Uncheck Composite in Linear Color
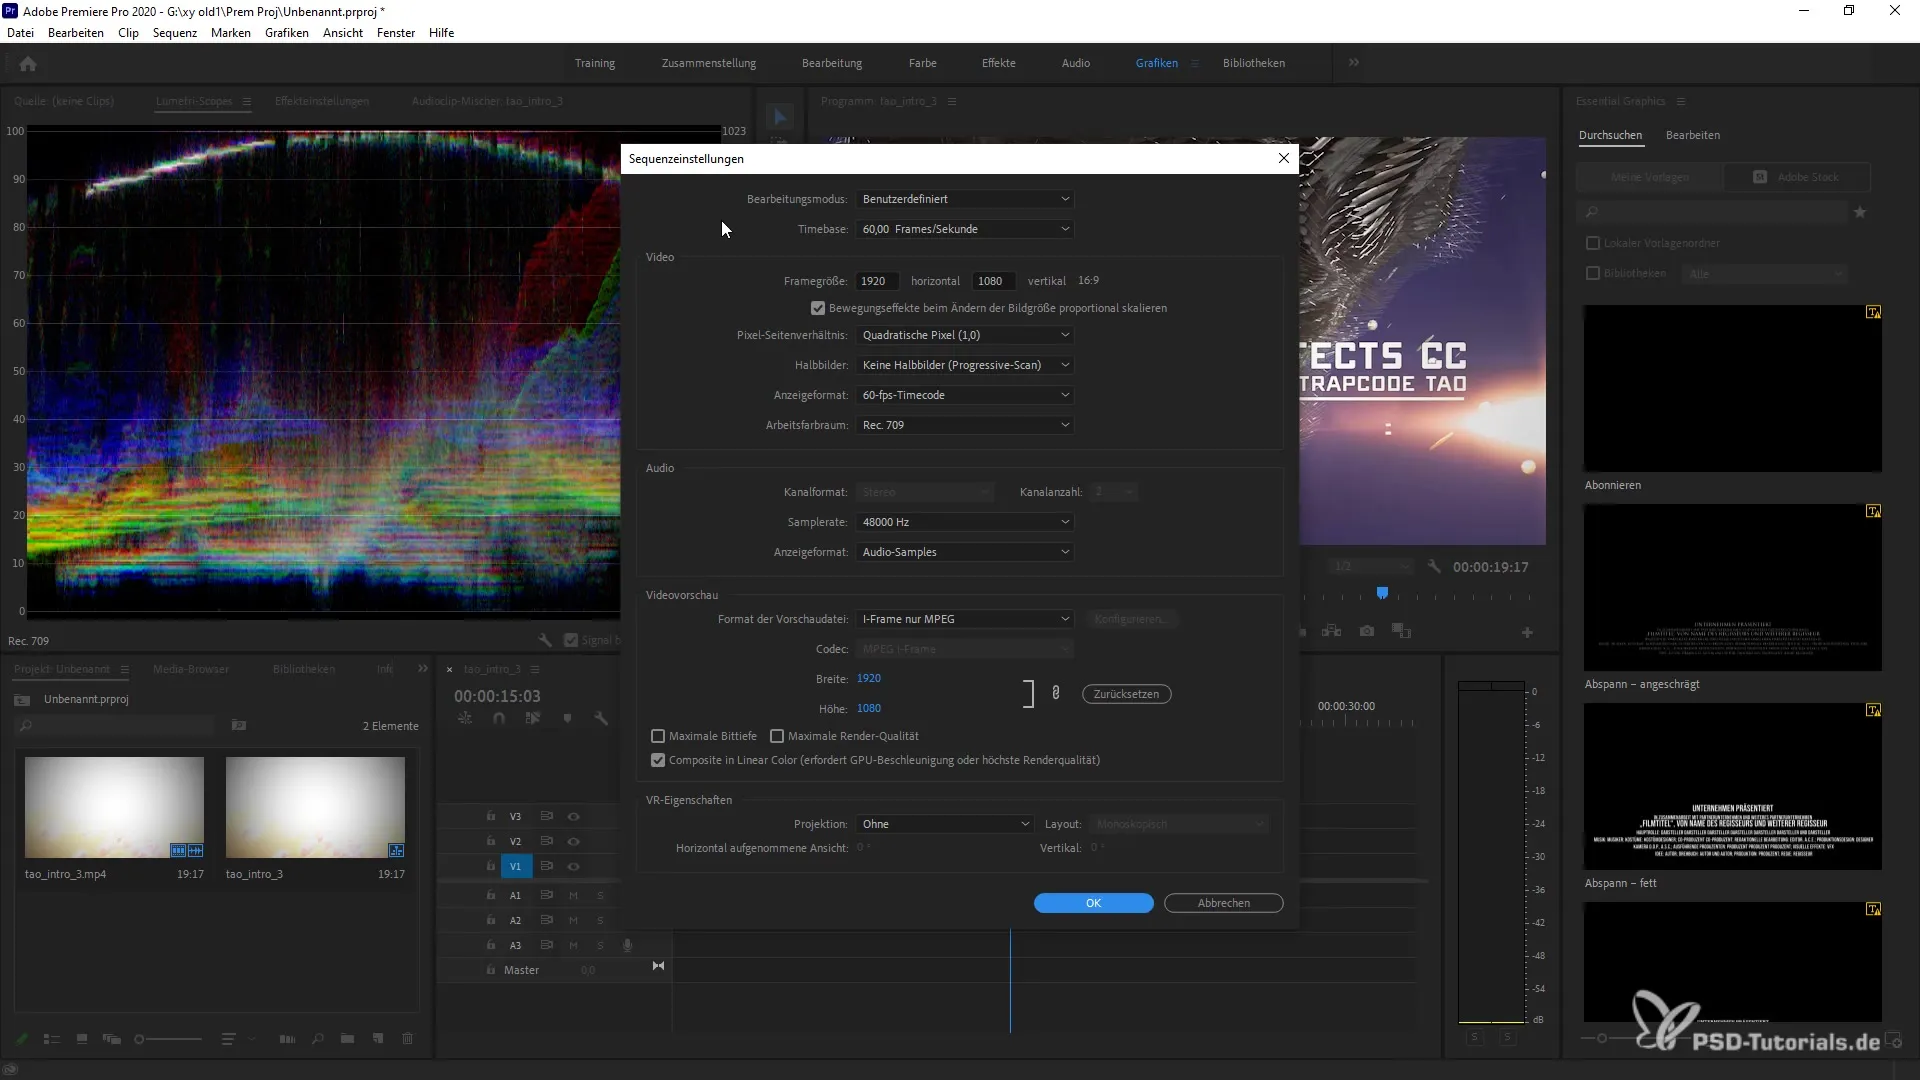 click(x=658, y=760)
